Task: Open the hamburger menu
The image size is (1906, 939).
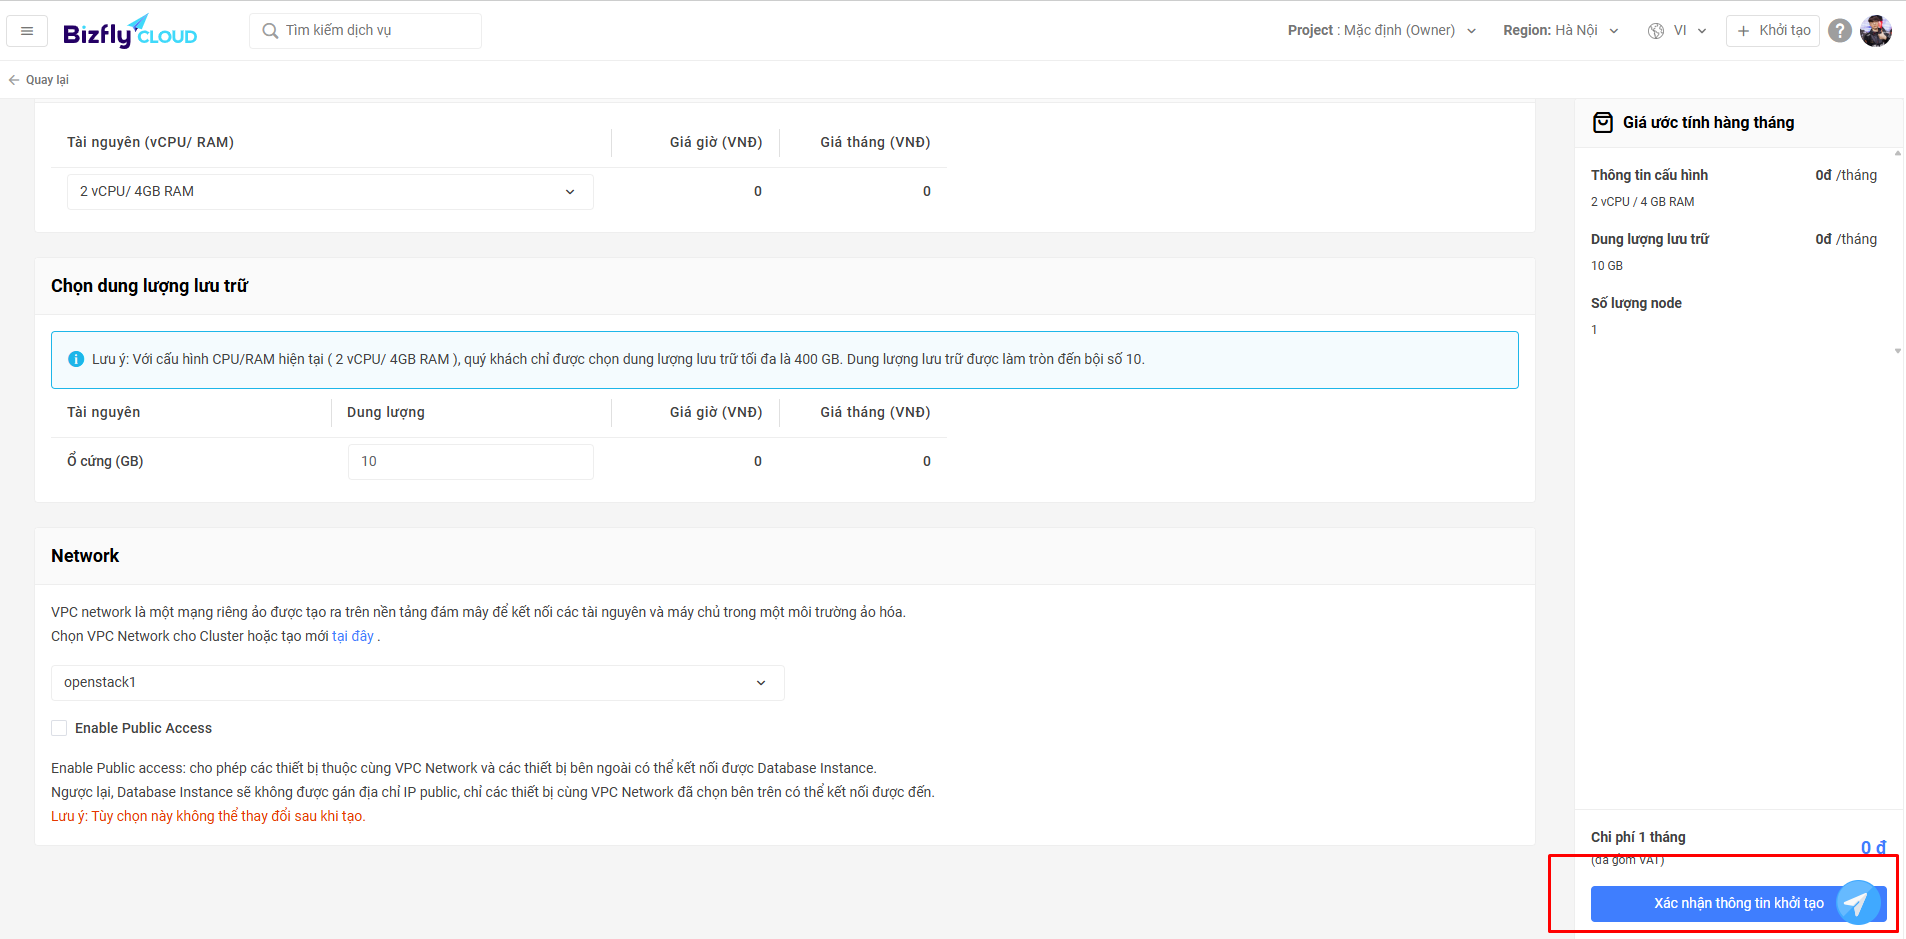Action: (x=27, y=31)
